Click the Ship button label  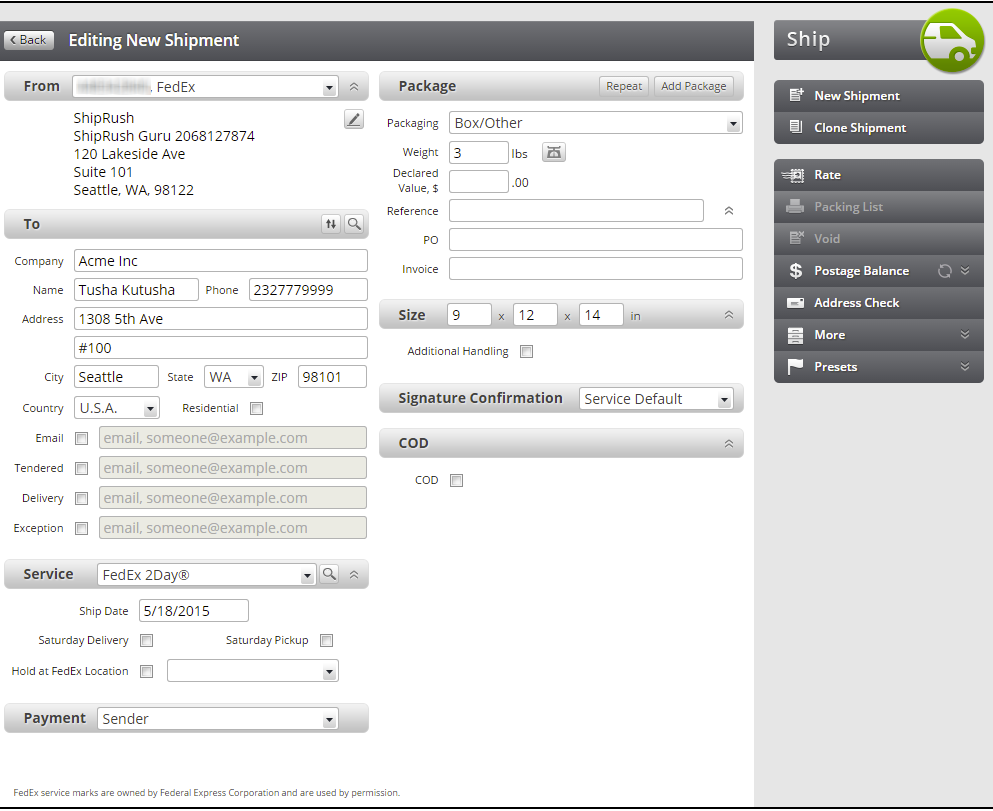click(x=808, y=39)
